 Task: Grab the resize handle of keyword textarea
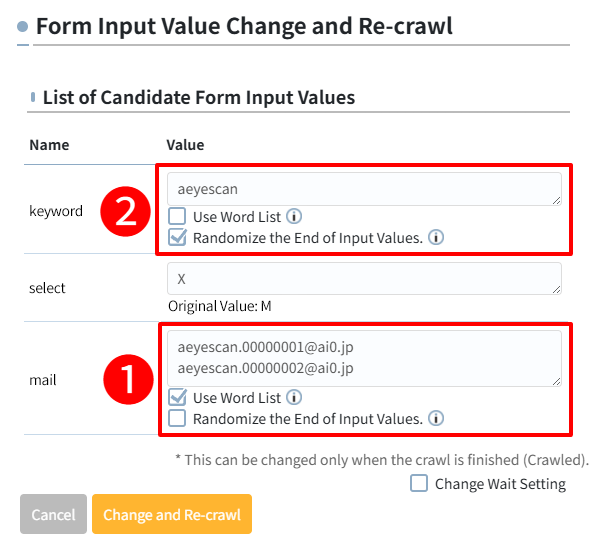pos(556,201)
